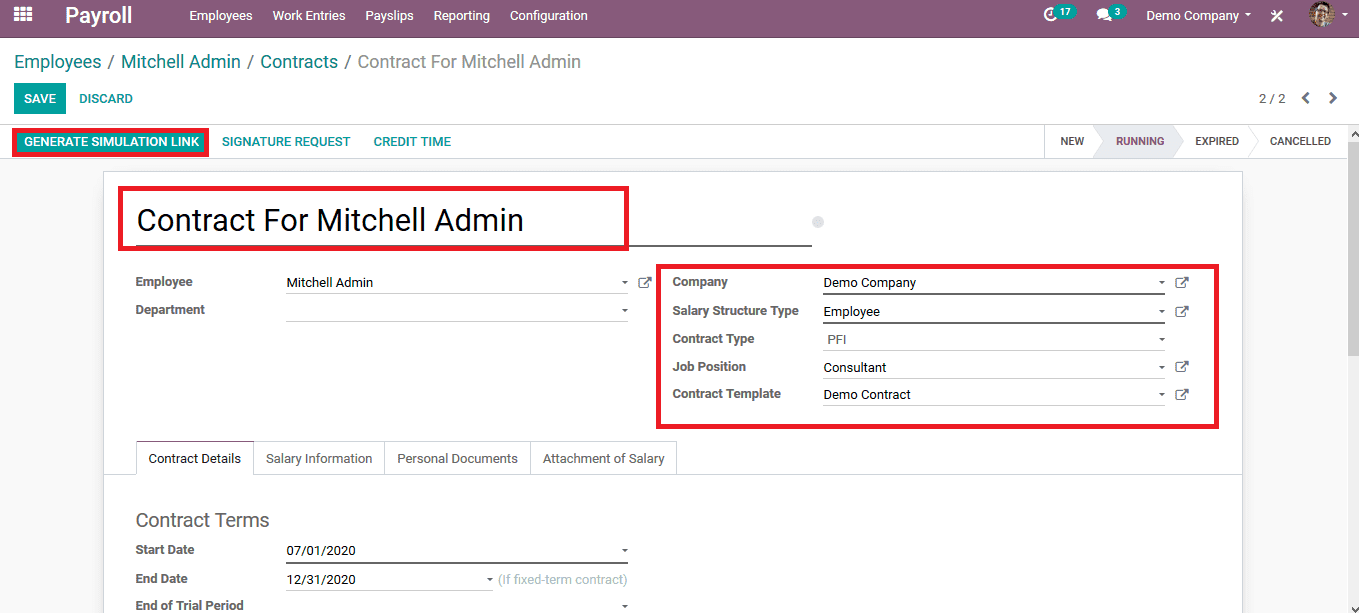Click GENERATE SIMULATION LINK
Screen dimensions: 1359x613
point(109,141)
